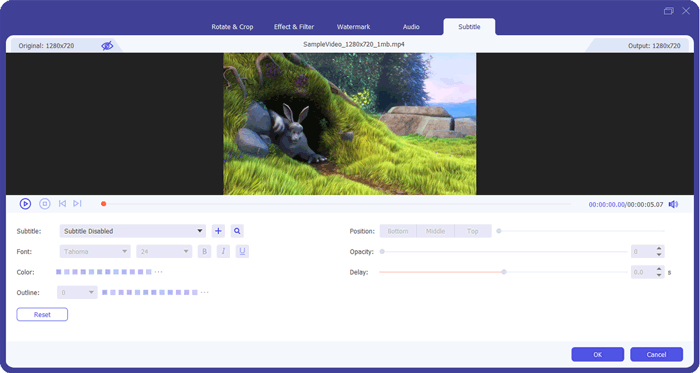Set subtitle position to Top
The height and width of the screenshot is (373, 700).
[473, 231]
